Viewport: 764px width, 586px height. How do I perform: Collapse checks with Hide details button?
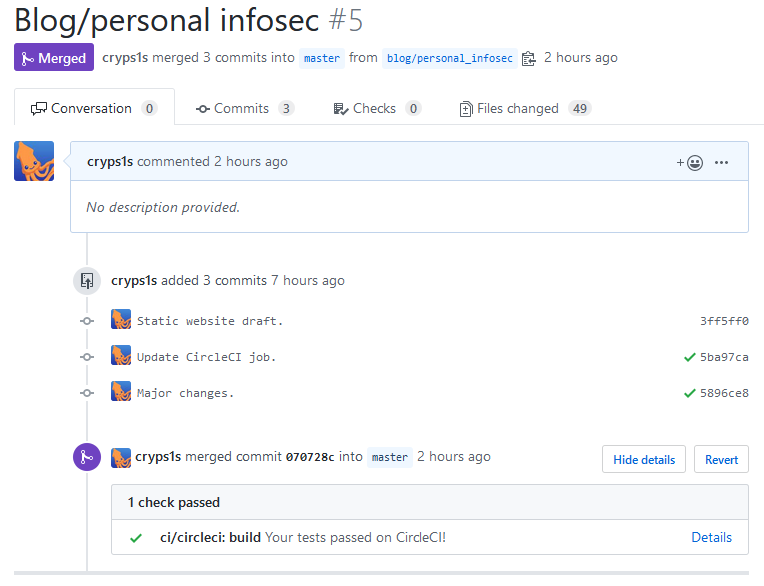pyautogui.click(x=644, y=459)
